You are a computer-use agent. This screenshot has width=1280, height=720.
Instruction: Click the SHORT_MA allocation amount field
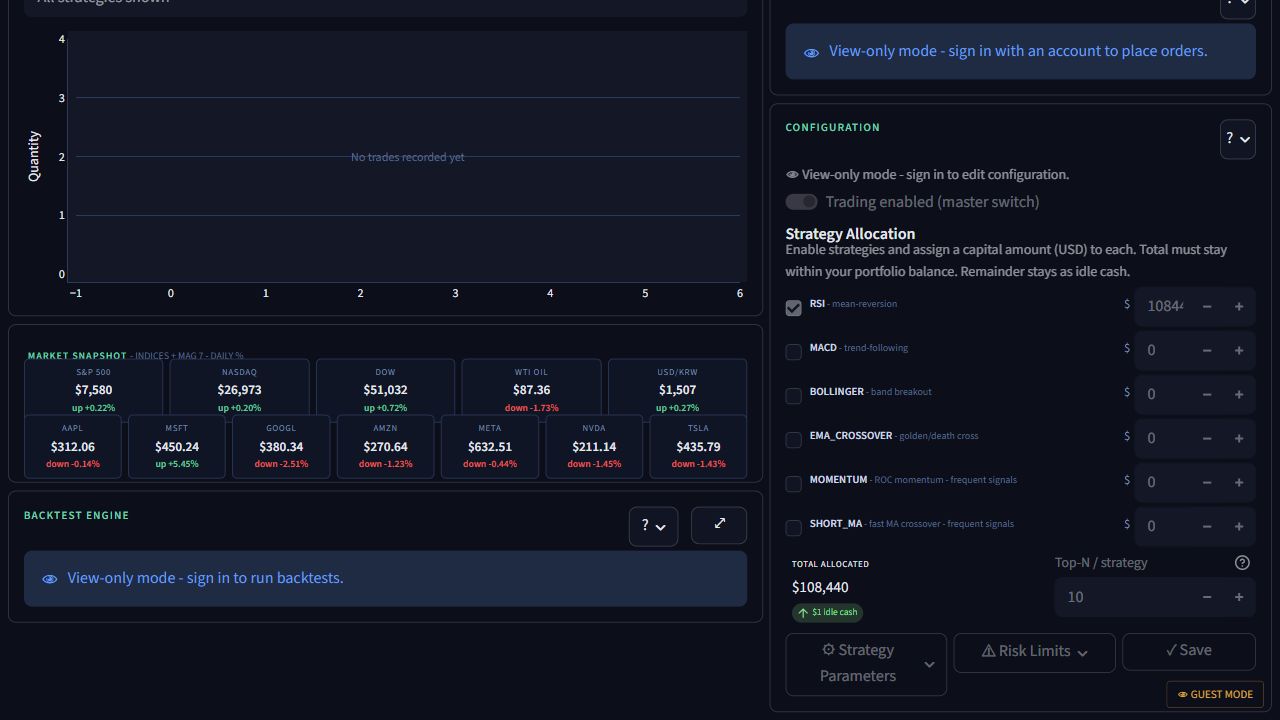(1164, 526)
